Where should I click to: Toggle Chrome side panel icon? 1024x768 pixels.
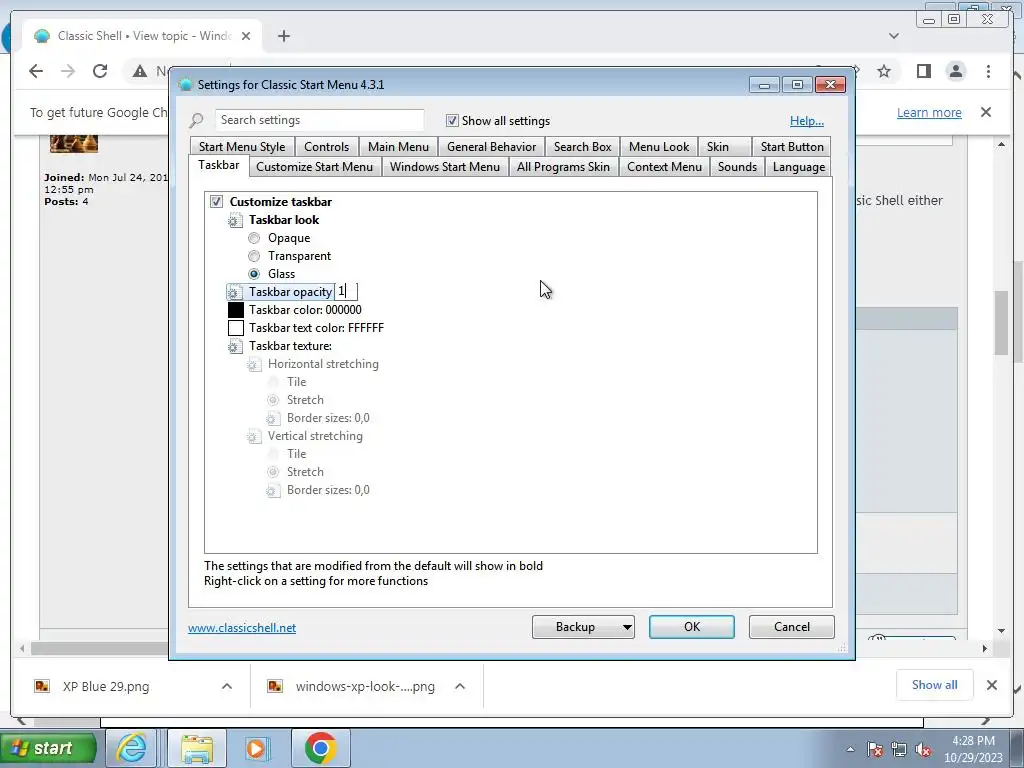(x=923, y=71)
